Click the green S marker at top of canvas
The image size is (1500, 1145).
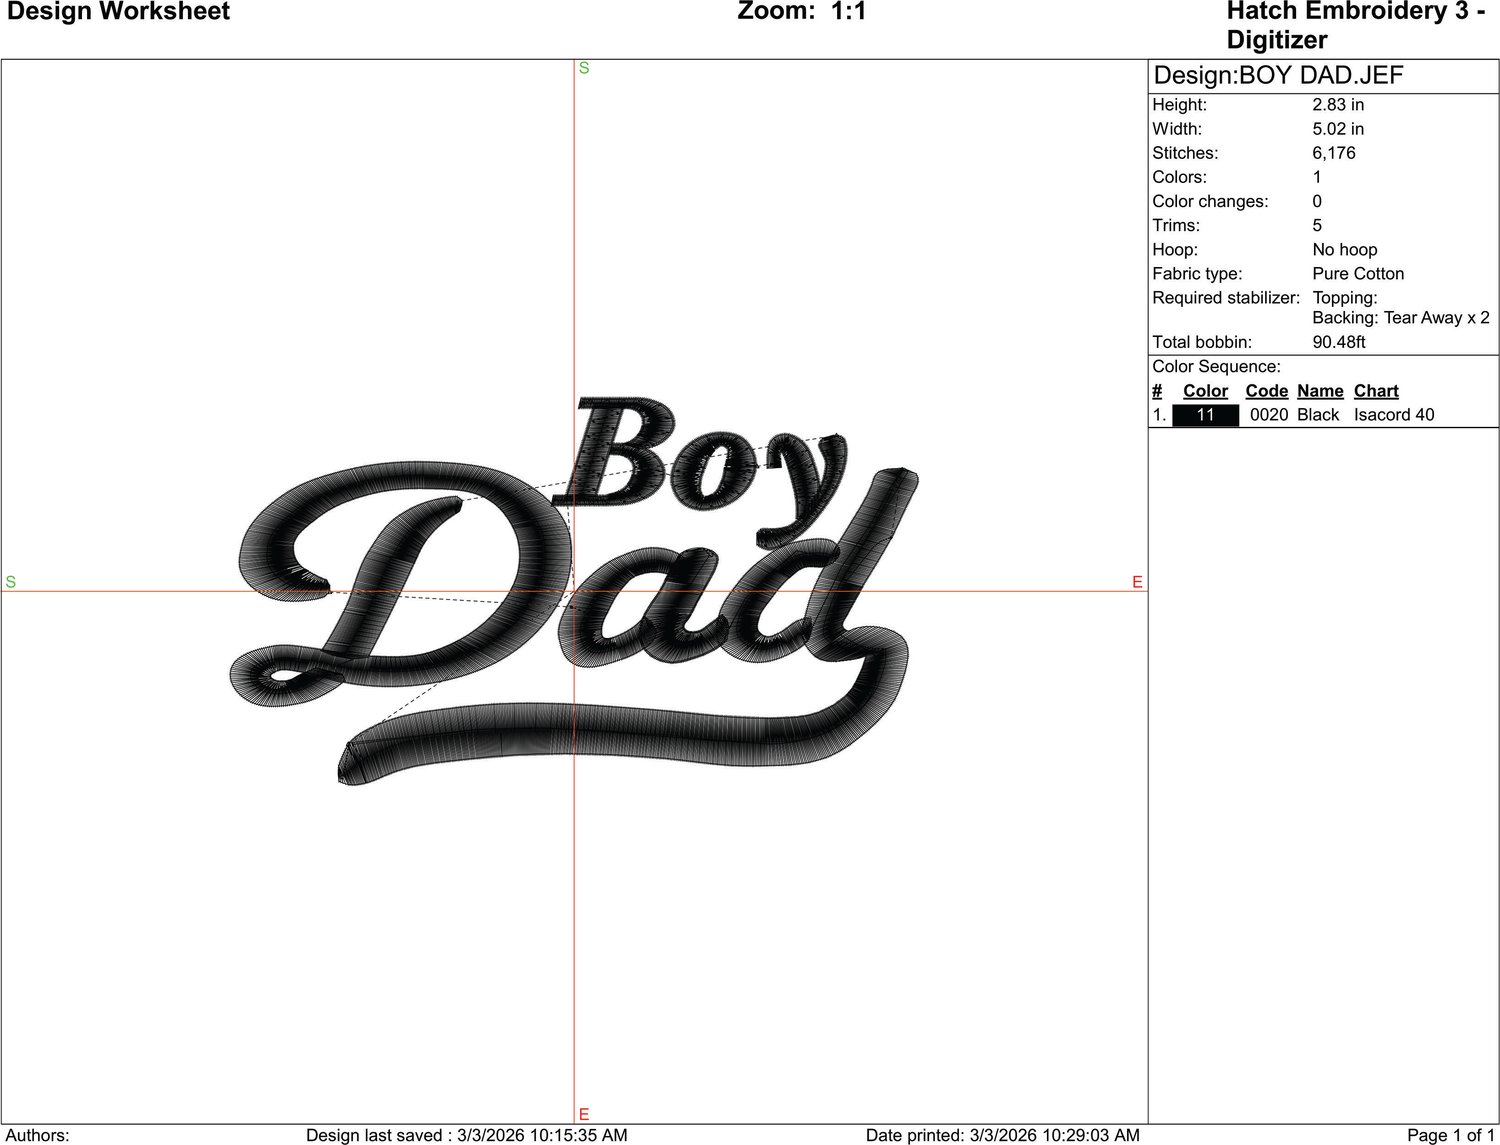click(x=584, y=68)
